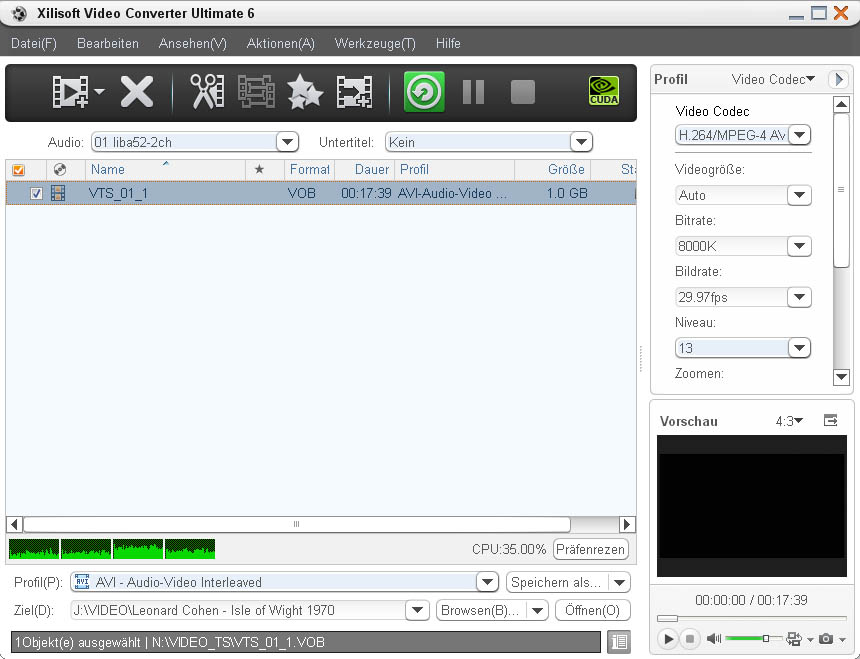Uncheck the VTS_01_1 file checkbox

click(36, 194)
